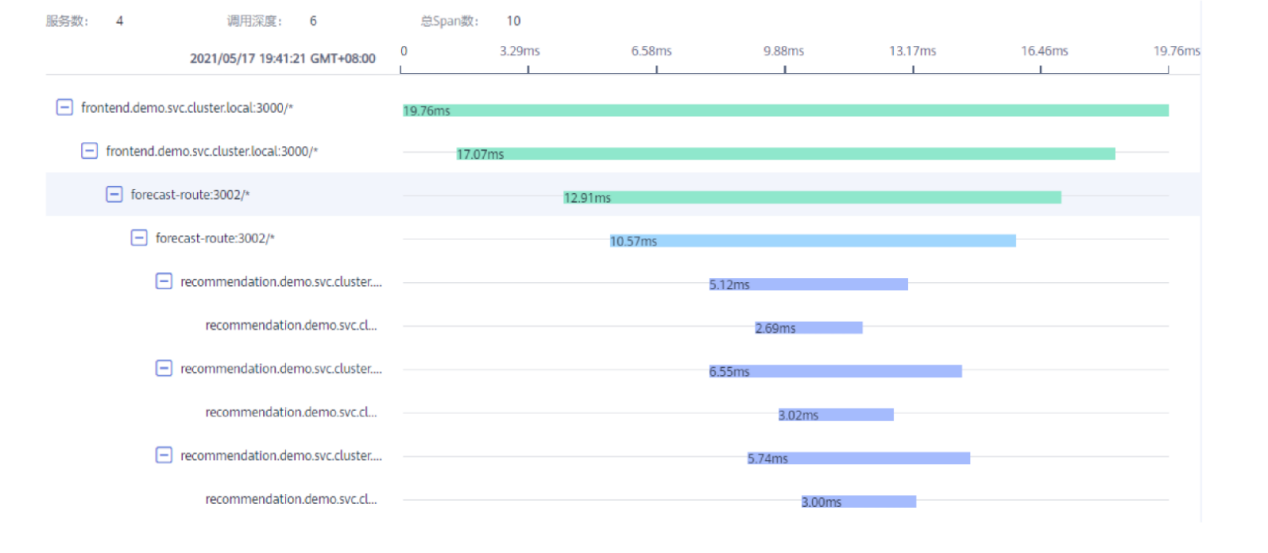Collapse the 10.57ms forecast-route span
The height and width of the screenshot is (553, 1268).
point(139,238)
